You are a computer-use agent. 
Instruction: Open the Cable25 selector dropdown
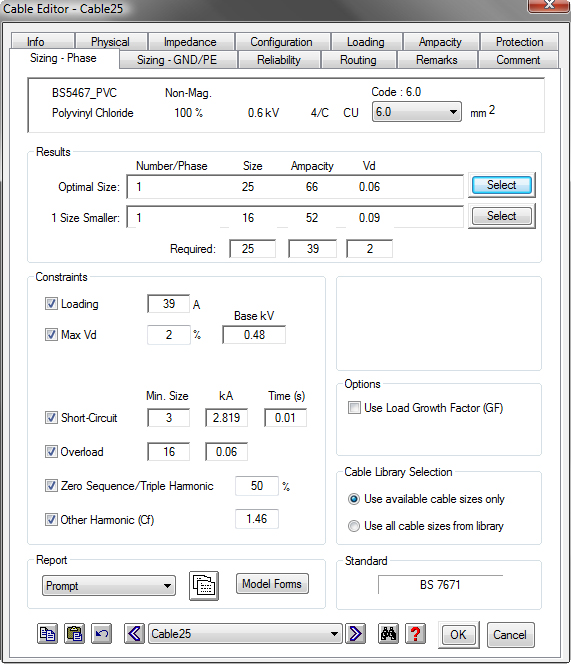tap(245, 634)
